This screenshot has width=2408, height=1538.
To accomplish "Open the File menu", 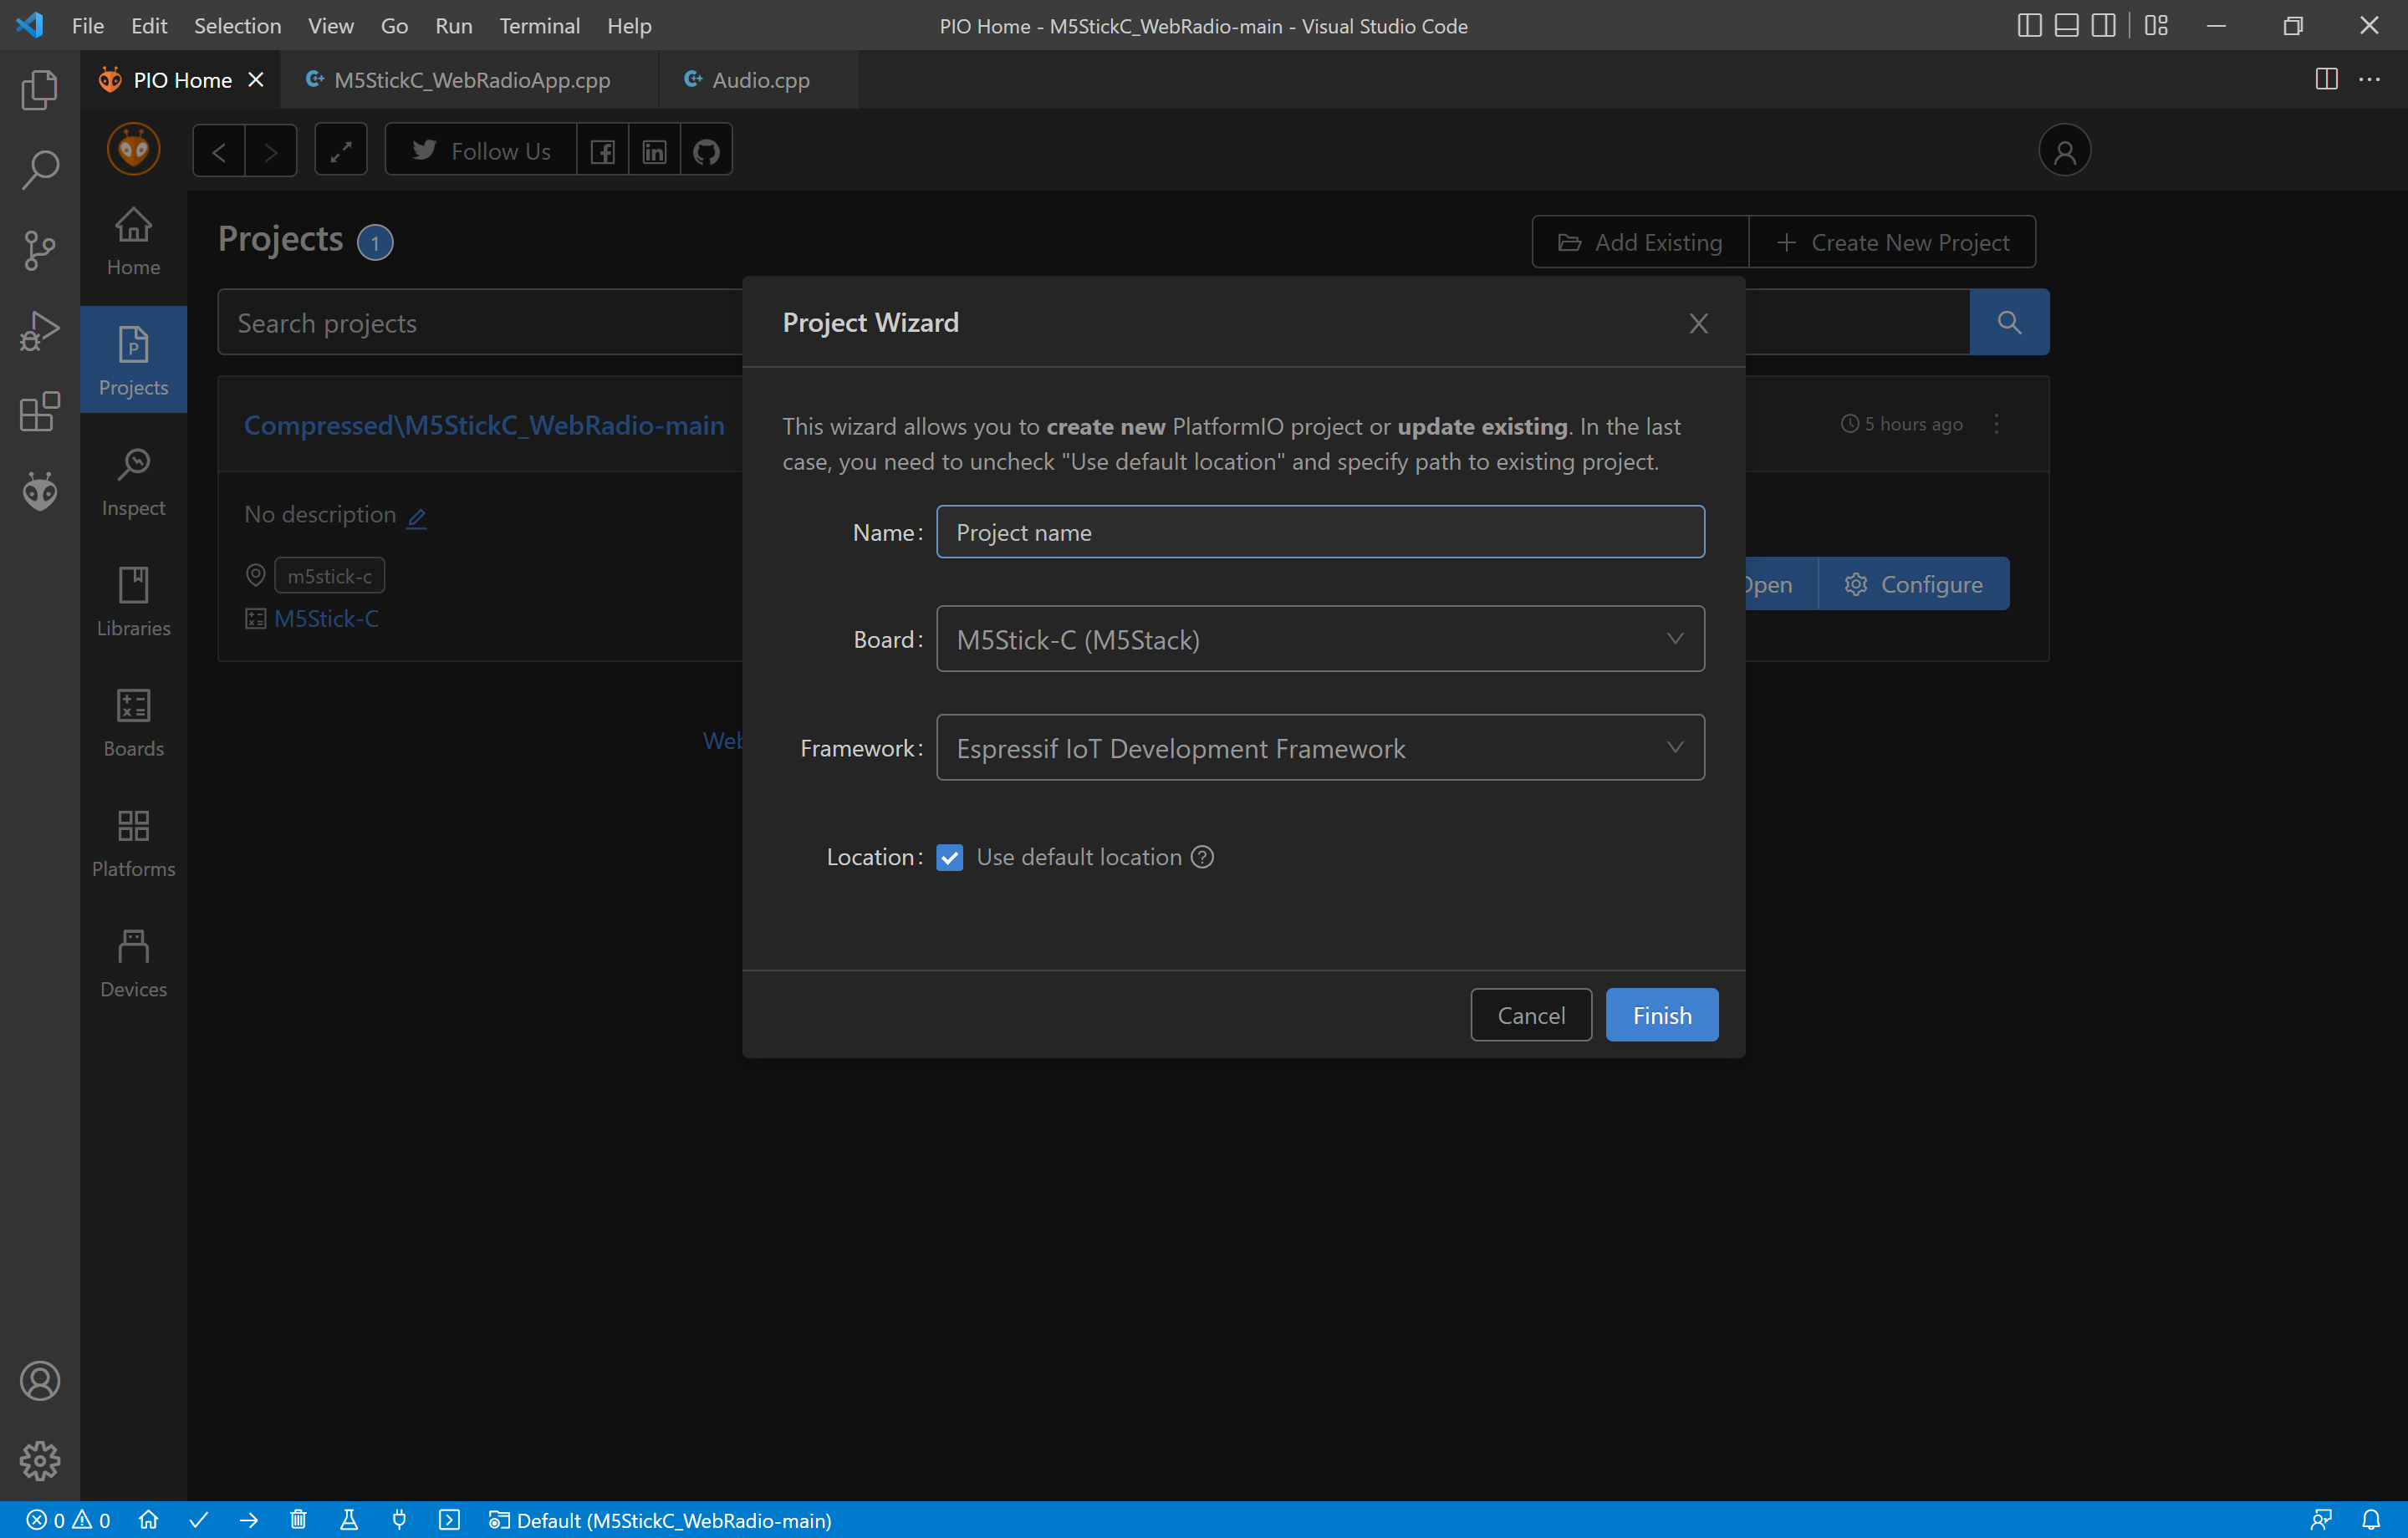I will click(x=88, y=26).
